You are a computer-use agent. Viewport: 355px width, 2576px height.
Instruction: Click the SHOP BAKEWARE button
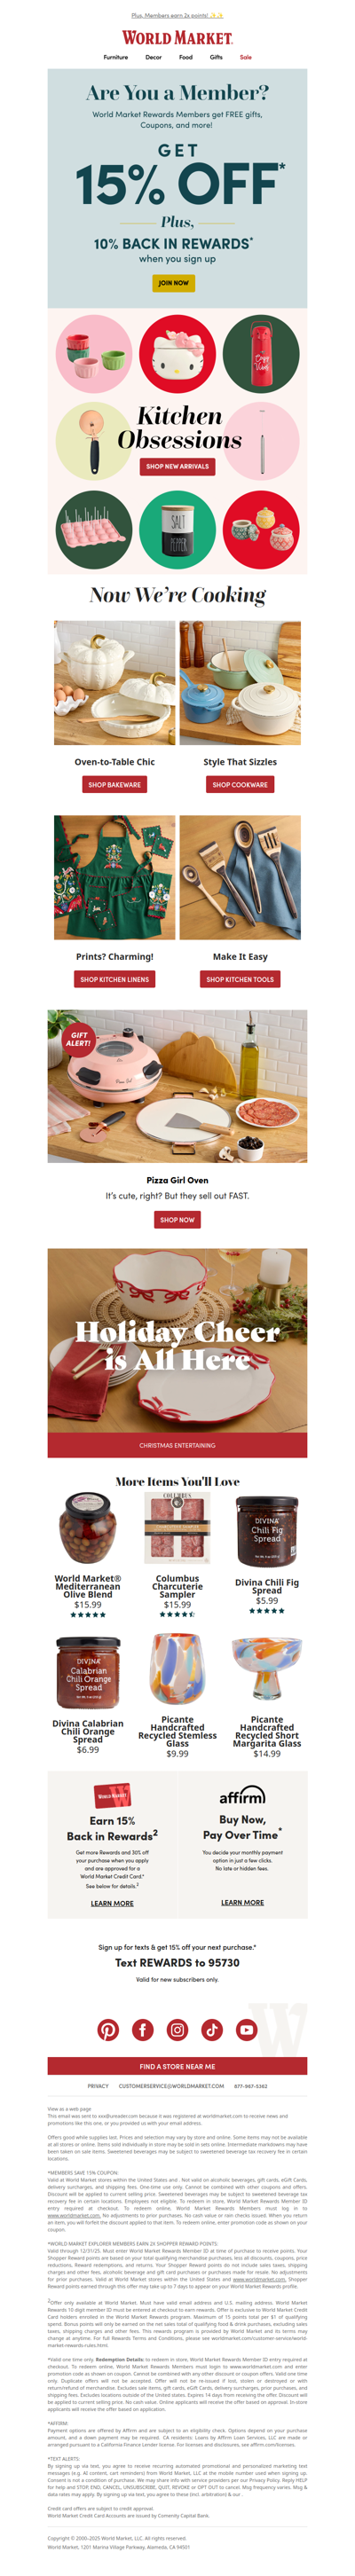(114, 785)
